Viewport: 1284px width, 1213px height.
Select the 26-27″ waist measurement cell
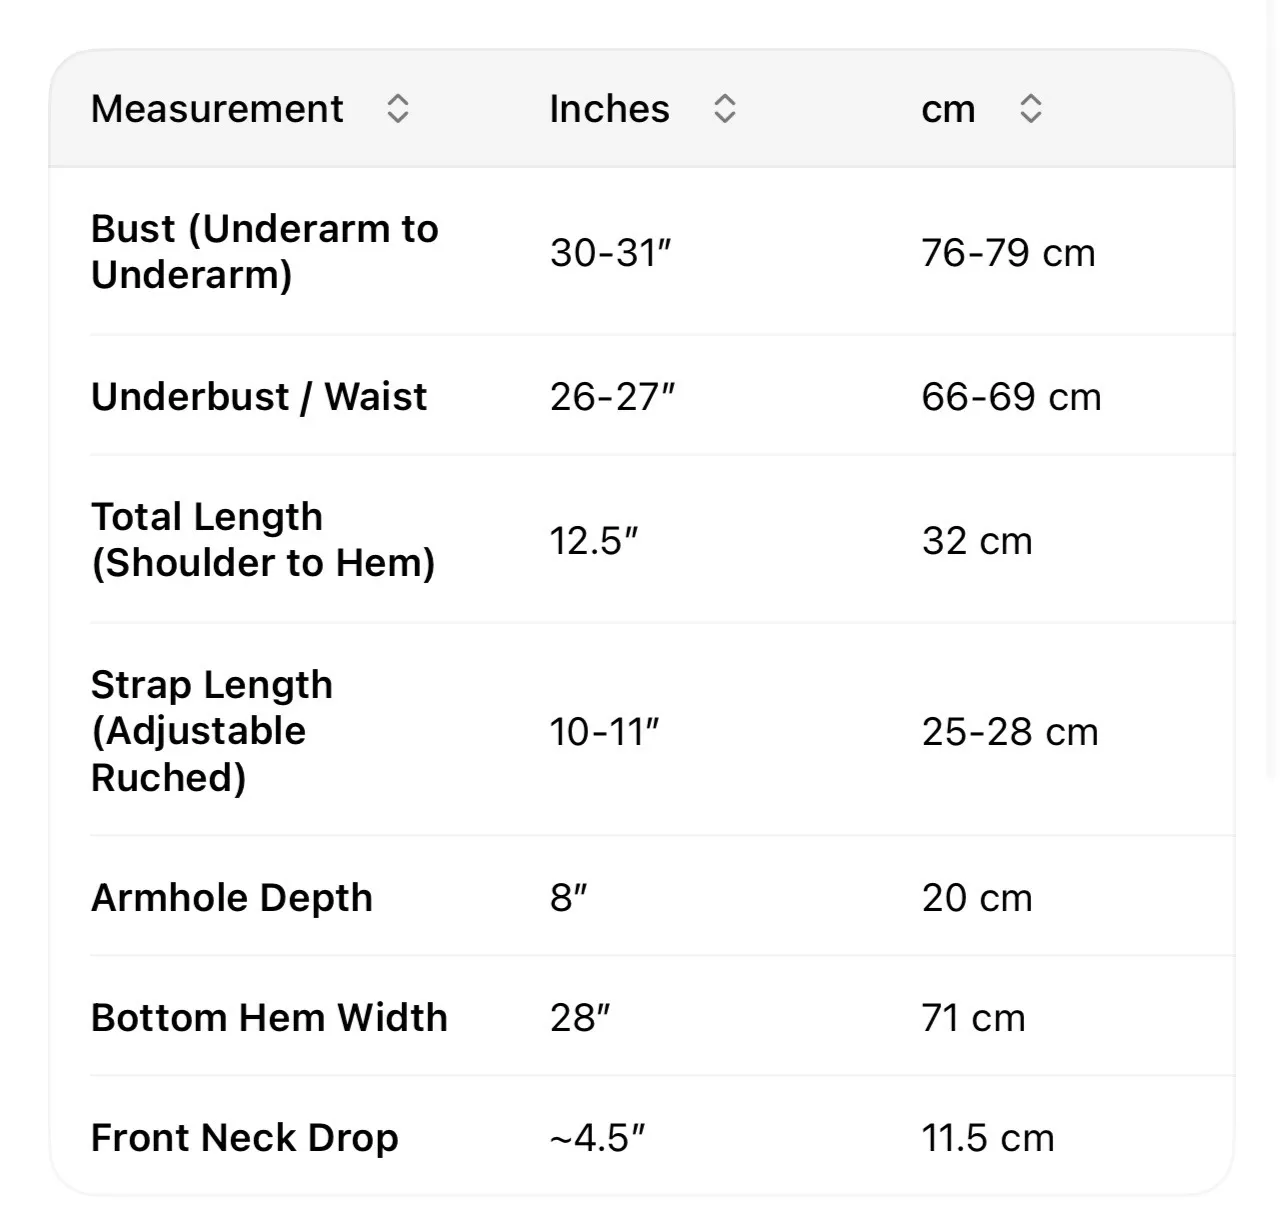[613, 396]
